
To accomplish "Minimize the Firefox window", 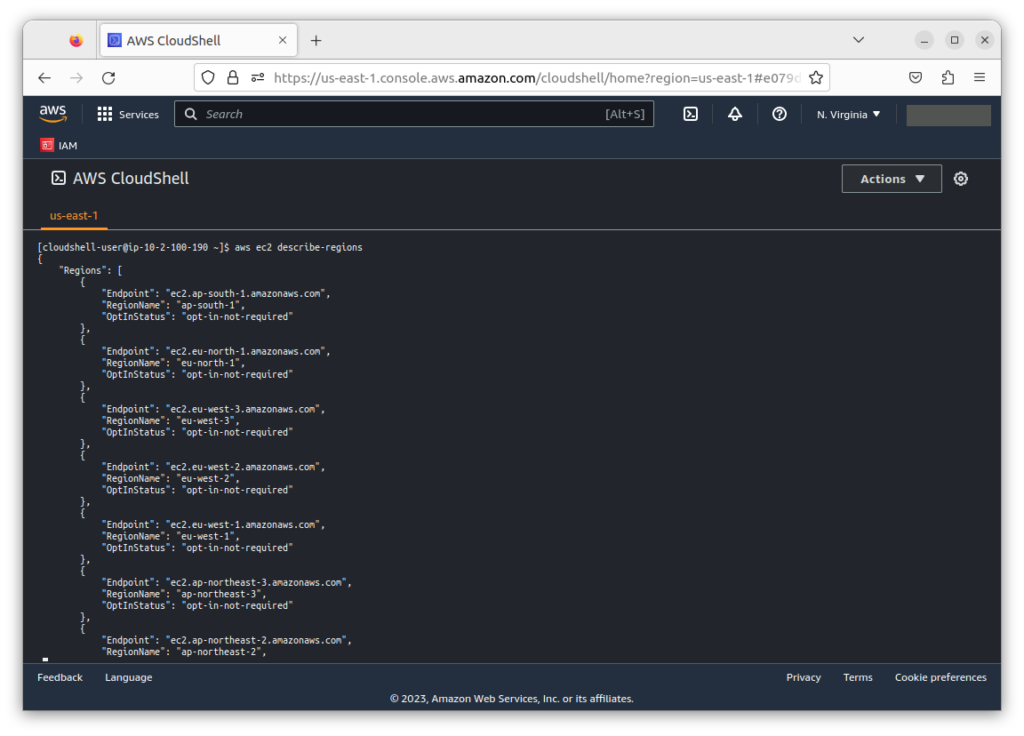I will coord(924,40).
